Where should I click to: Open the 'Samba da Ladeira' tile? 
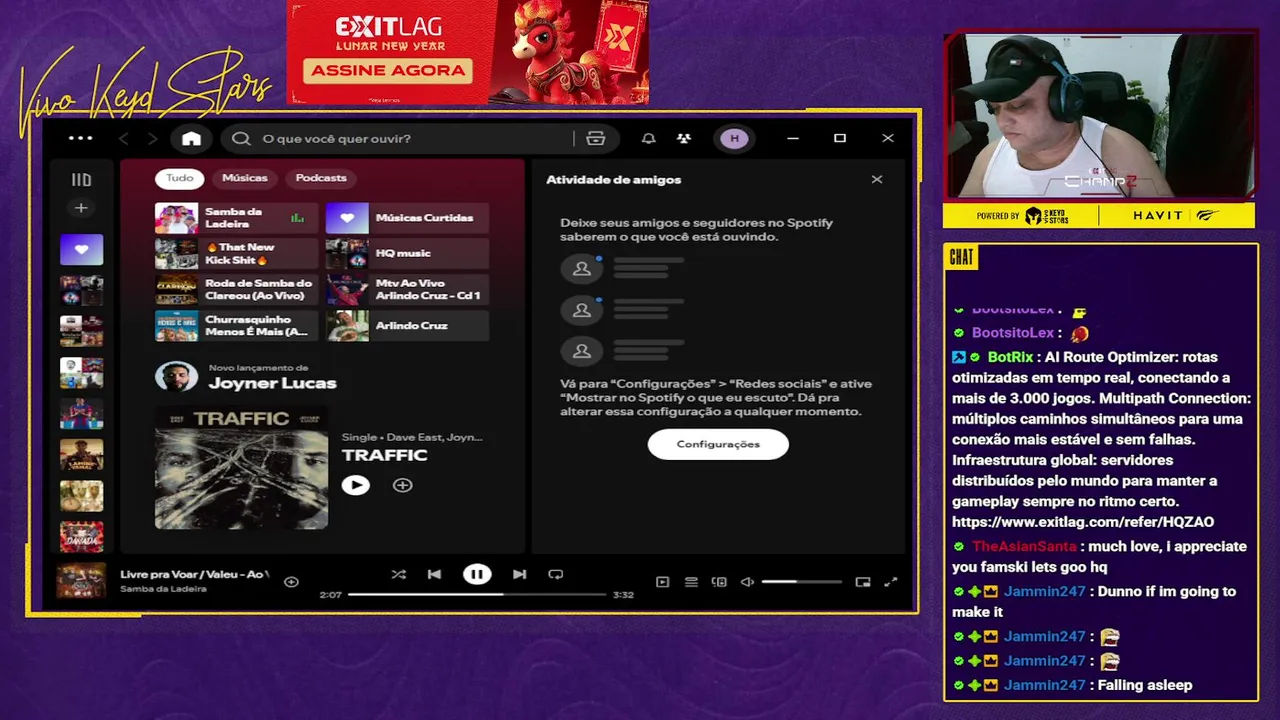pyautogui.click(x=236, y=218)
